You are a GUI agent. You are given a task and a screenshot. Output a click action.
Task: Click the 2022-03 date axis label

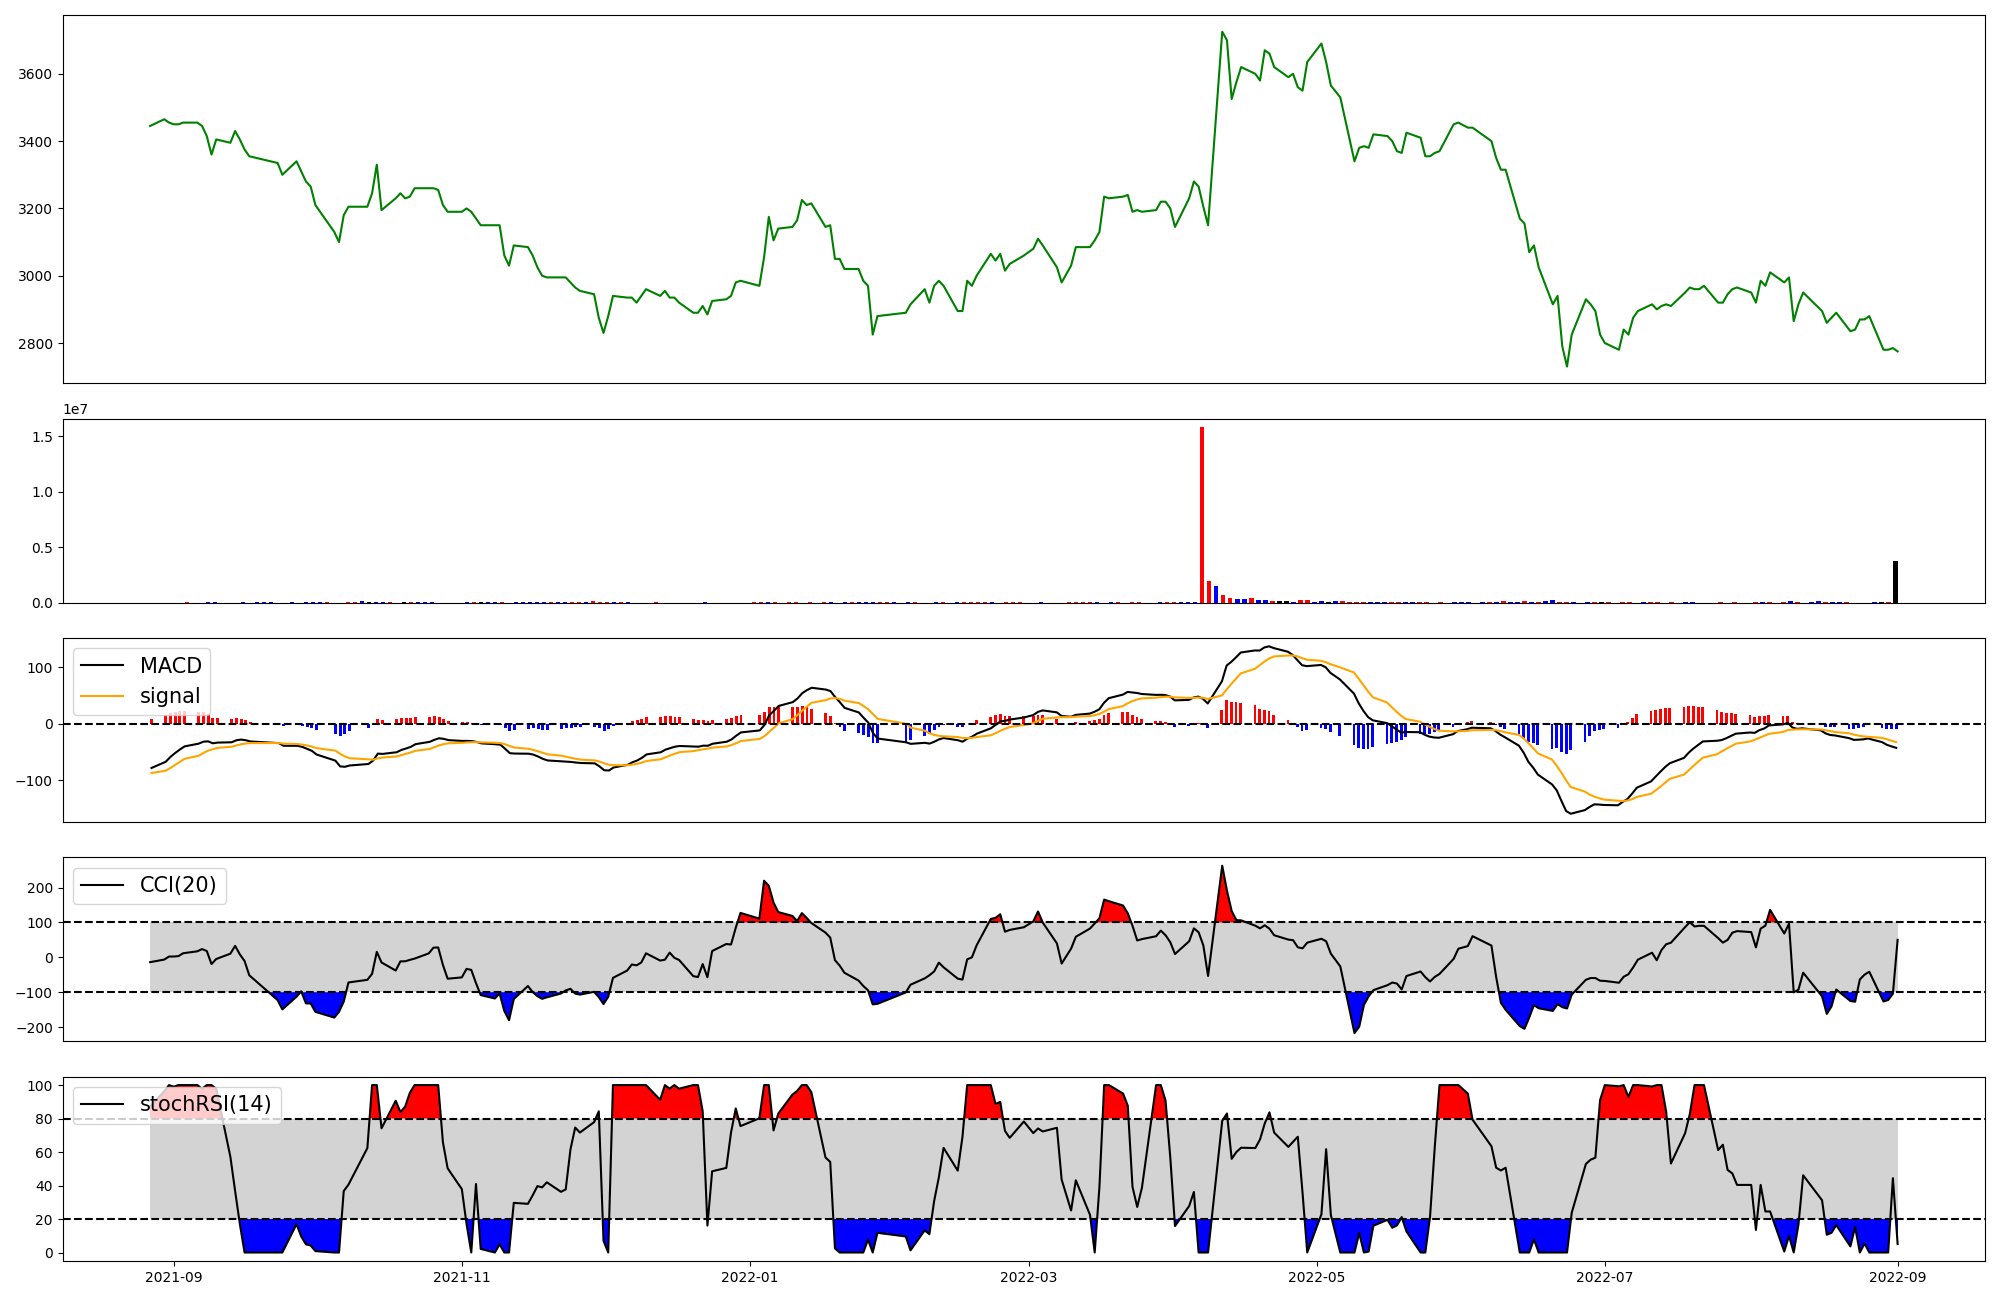(x=1028, y=1277)
